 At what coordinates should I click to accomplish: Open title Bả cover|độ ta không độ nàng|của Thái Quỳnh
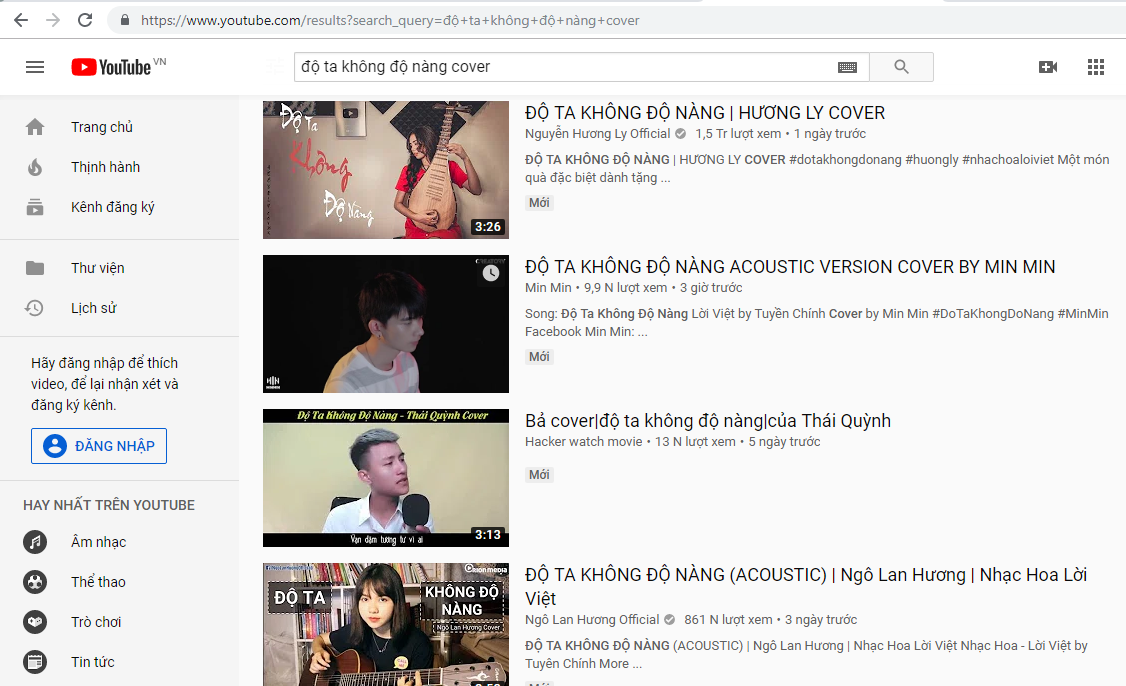point(707,421)
